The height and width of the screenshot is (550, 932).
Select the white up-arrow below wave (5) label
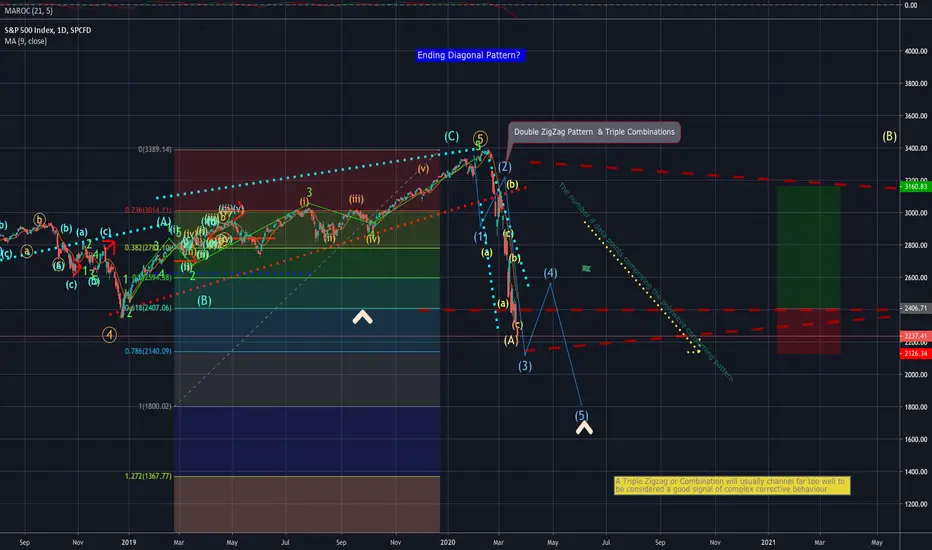point(584,428)
